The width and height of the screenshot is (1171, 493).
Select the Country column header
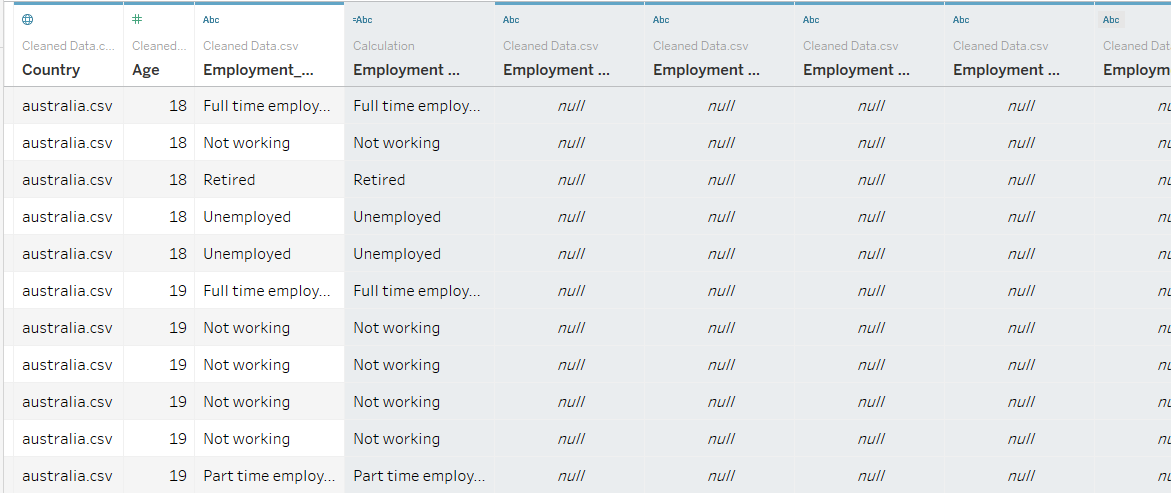pos(51,70)
